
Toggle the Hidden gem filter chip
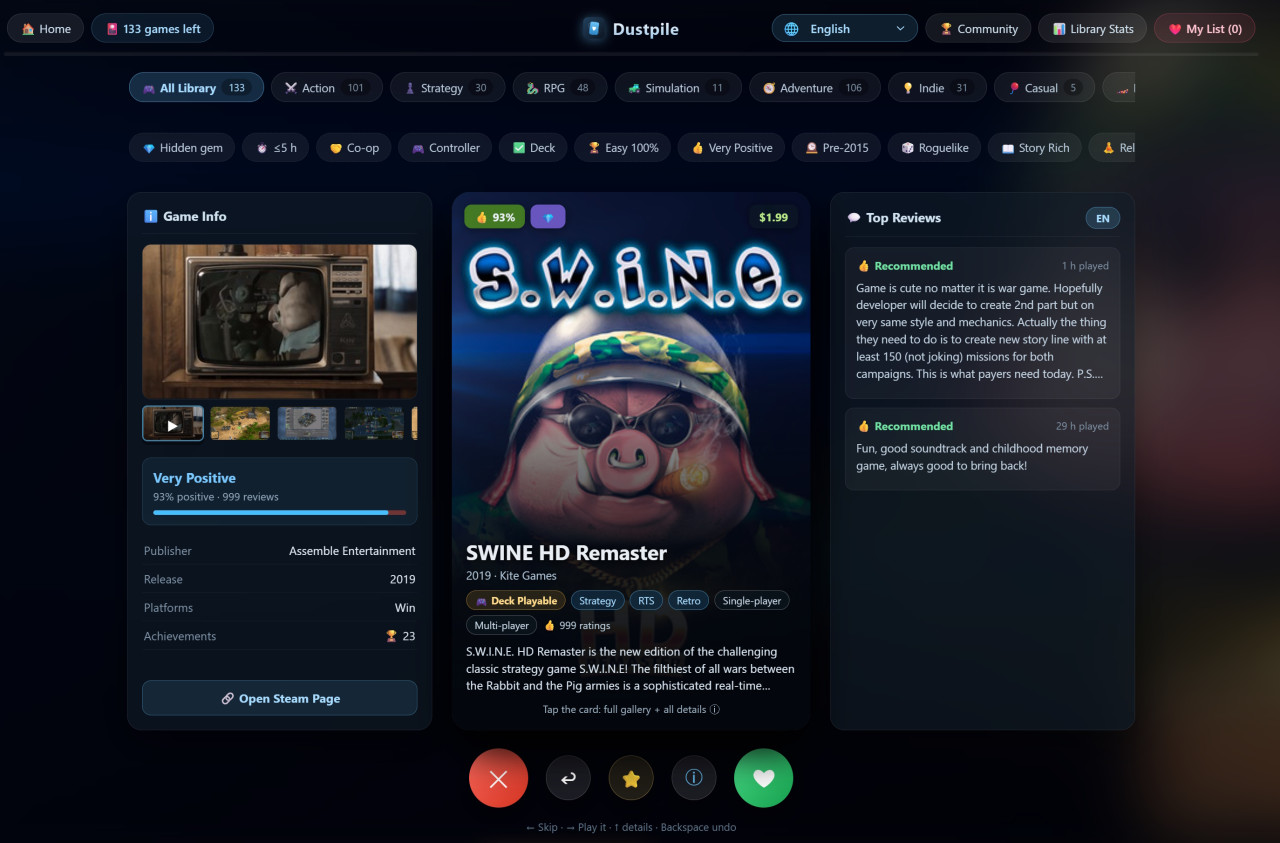click(182, 148)
